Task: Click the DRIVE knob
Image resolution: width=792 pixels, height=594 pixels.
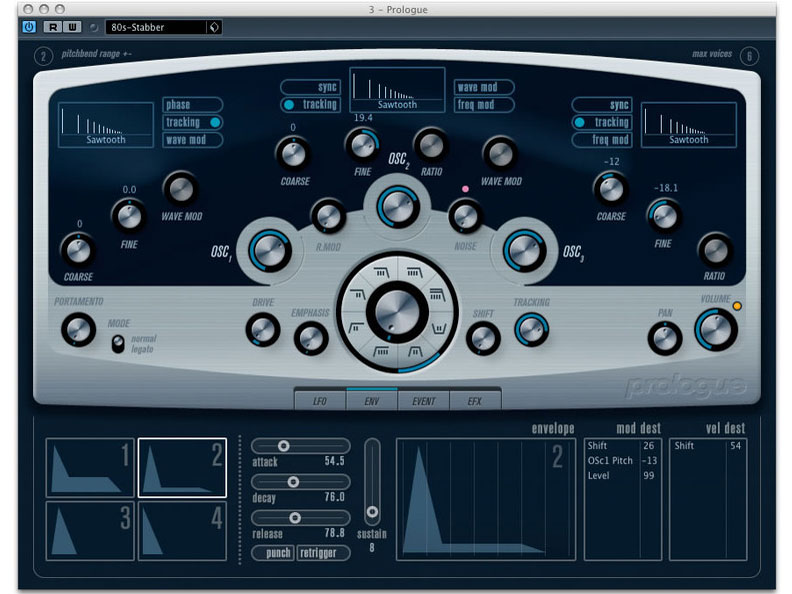Action: click(263, 330)
